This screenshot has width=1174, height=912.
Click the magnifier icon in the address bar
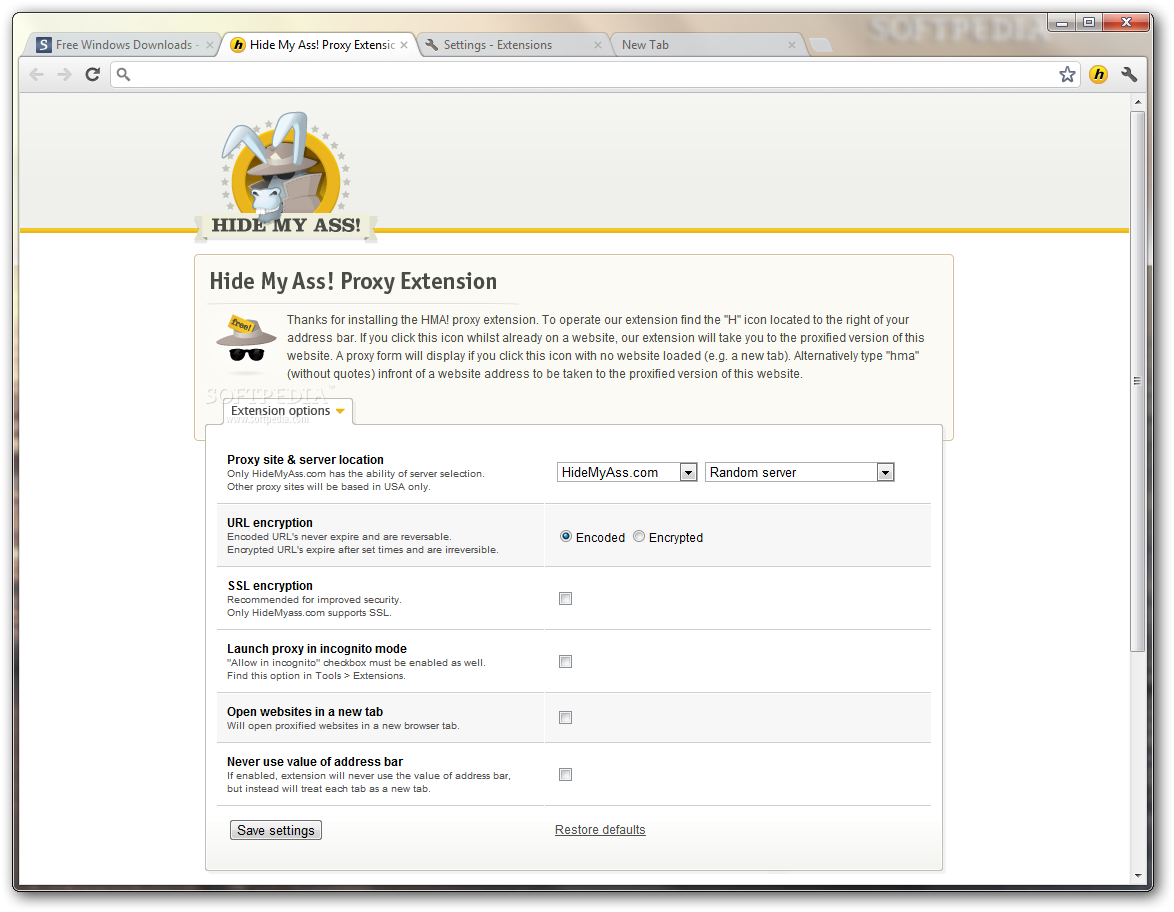[124, 74]
